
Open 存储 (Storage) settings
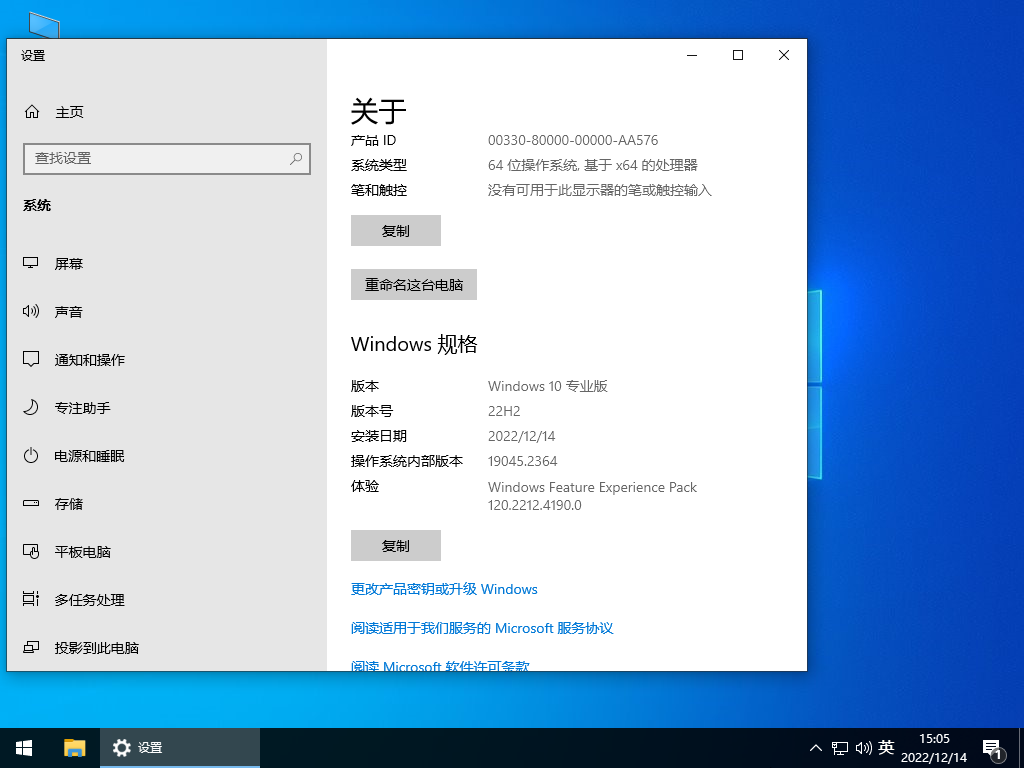tap(69, 503)
